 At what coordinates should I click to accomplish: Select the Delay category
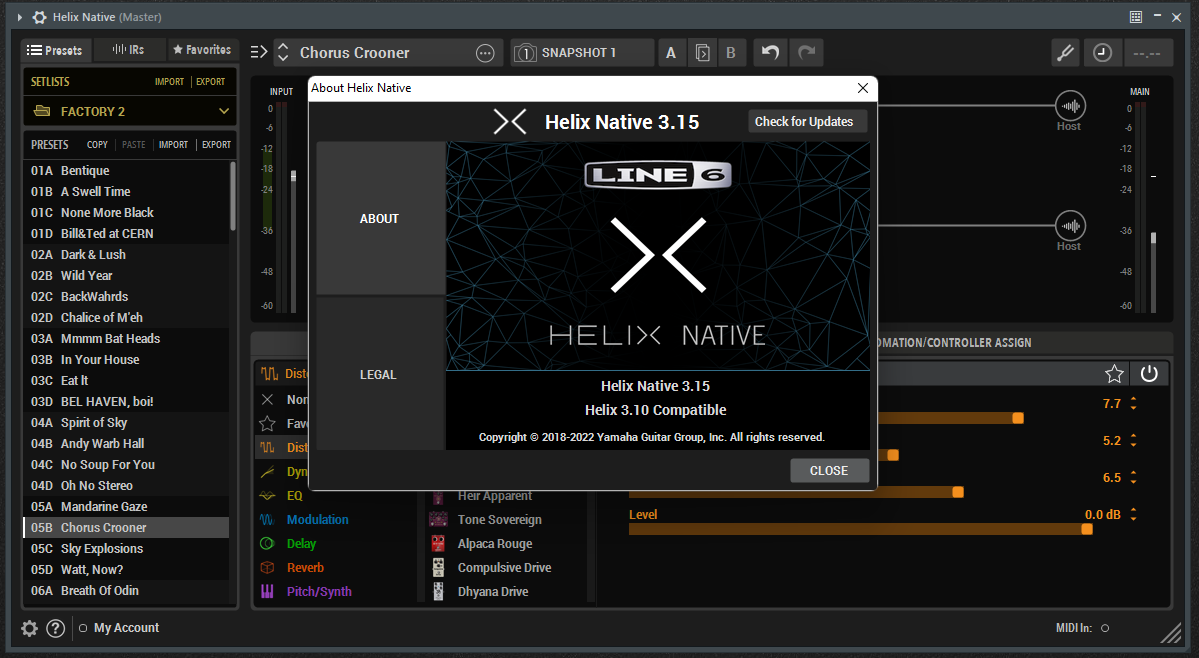pyautogui.click(x=301, y=543)
